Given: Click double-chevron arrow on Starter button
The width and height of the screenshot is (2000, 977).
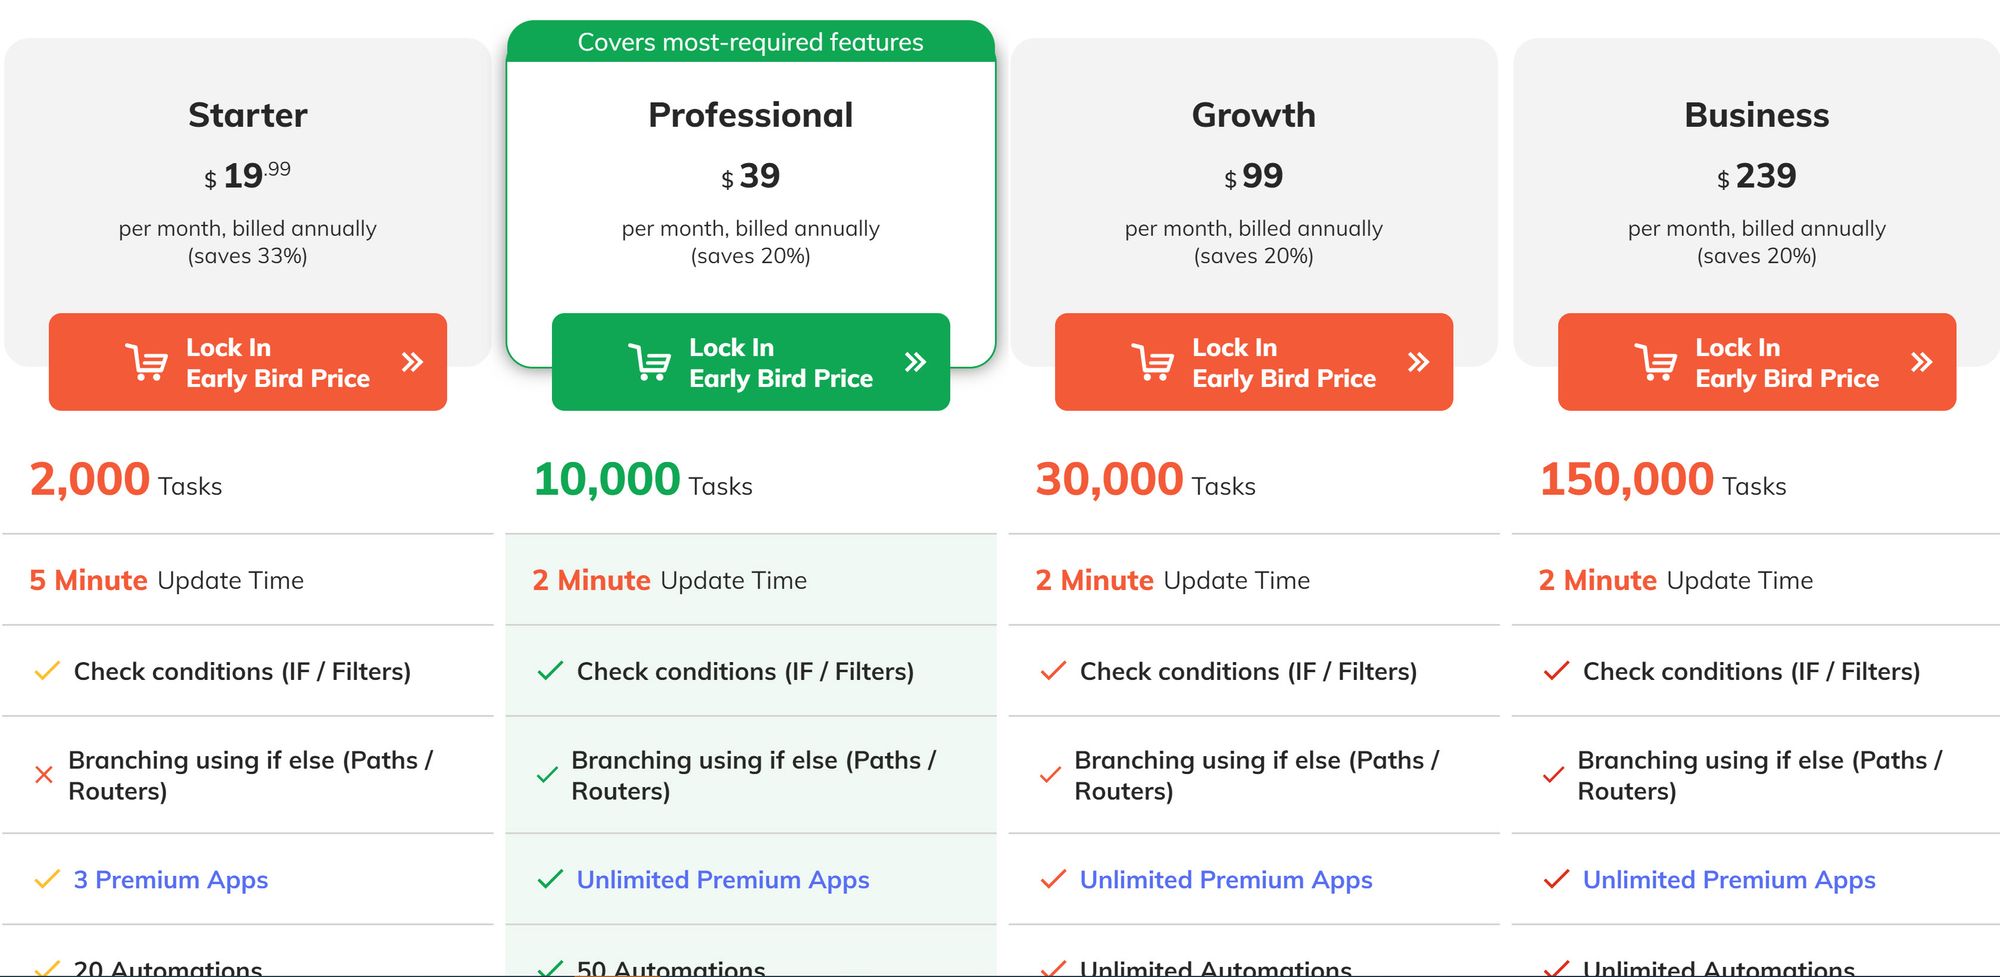Looking at the screenshot, I should click(412, 362).
